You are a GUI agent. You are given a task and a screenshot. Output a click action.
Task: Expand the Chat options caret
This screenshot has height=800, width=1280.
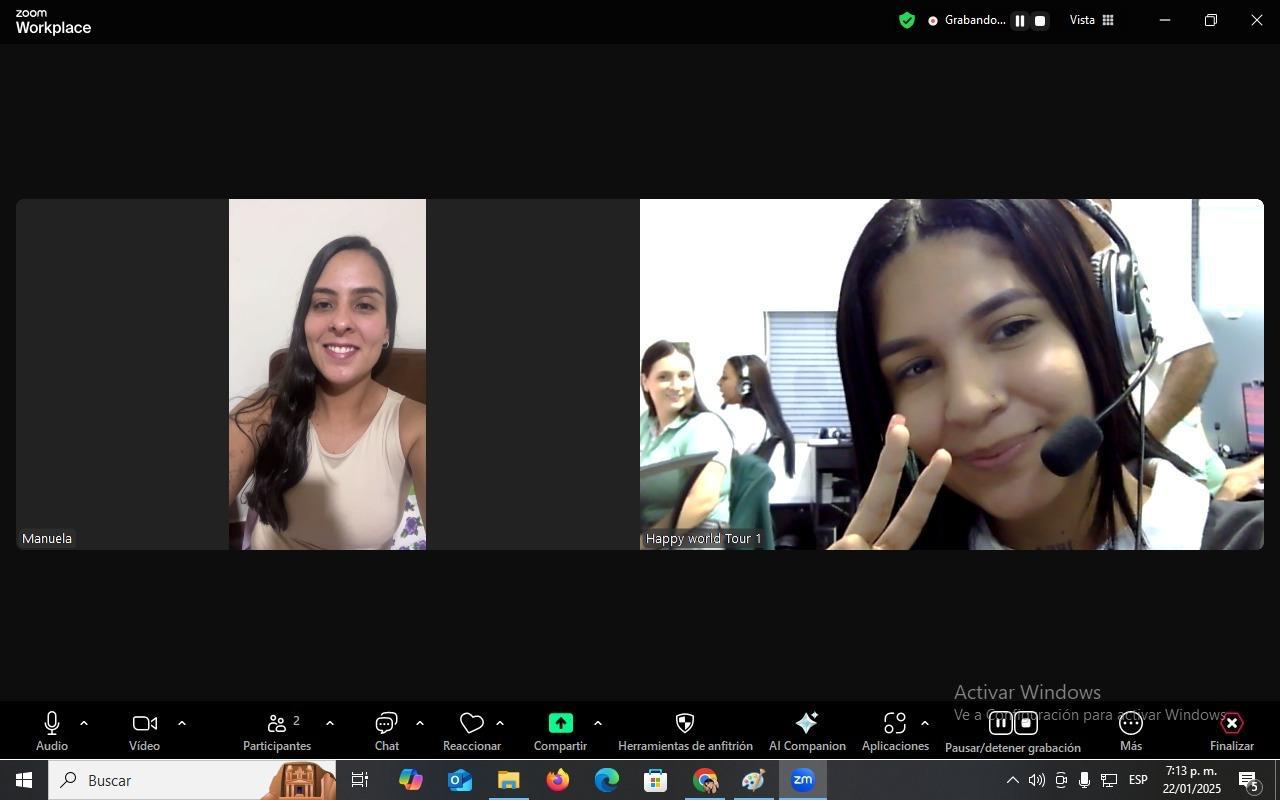(x=420, y=723)
